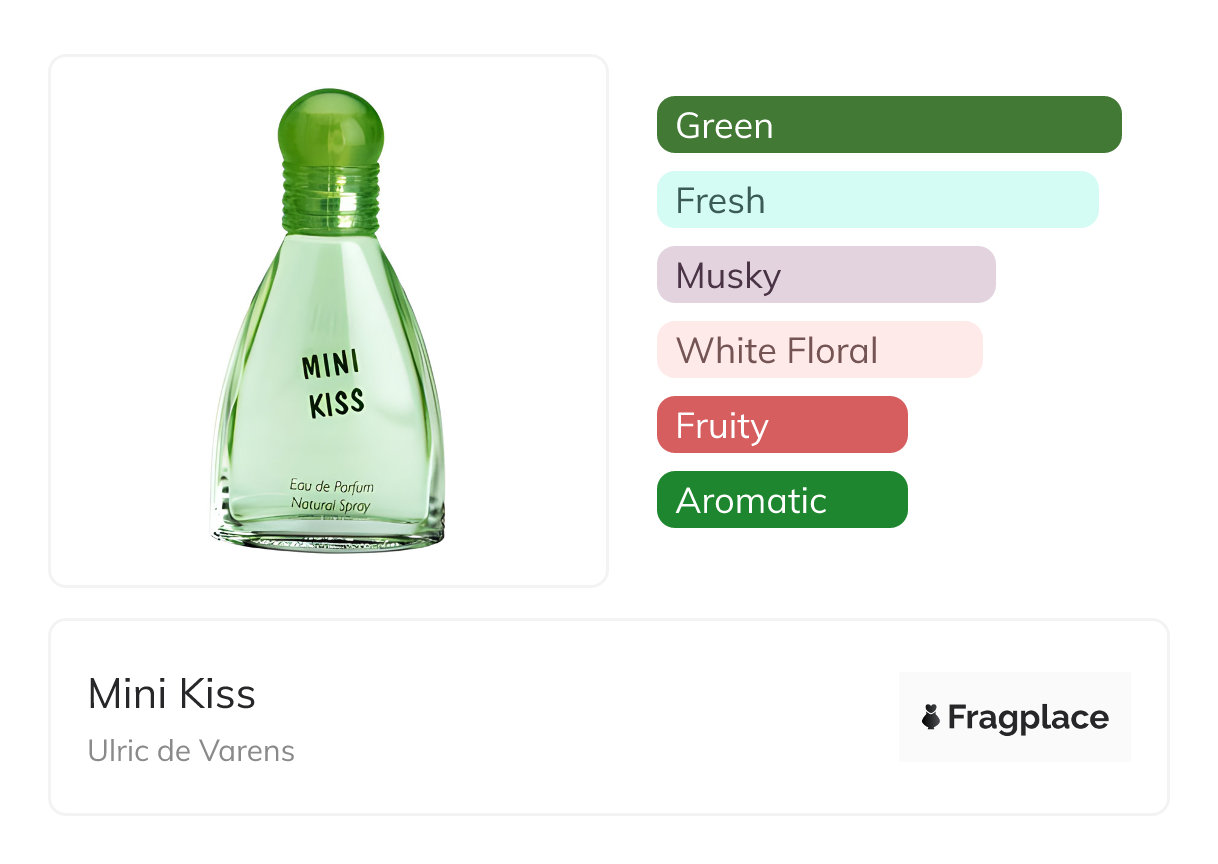Image resolution: width=1218 pixels, height=864 pixels.
Task: Click the Eau de Parfum bottle text
Action: pyautogui.click(x=331, y=487)
